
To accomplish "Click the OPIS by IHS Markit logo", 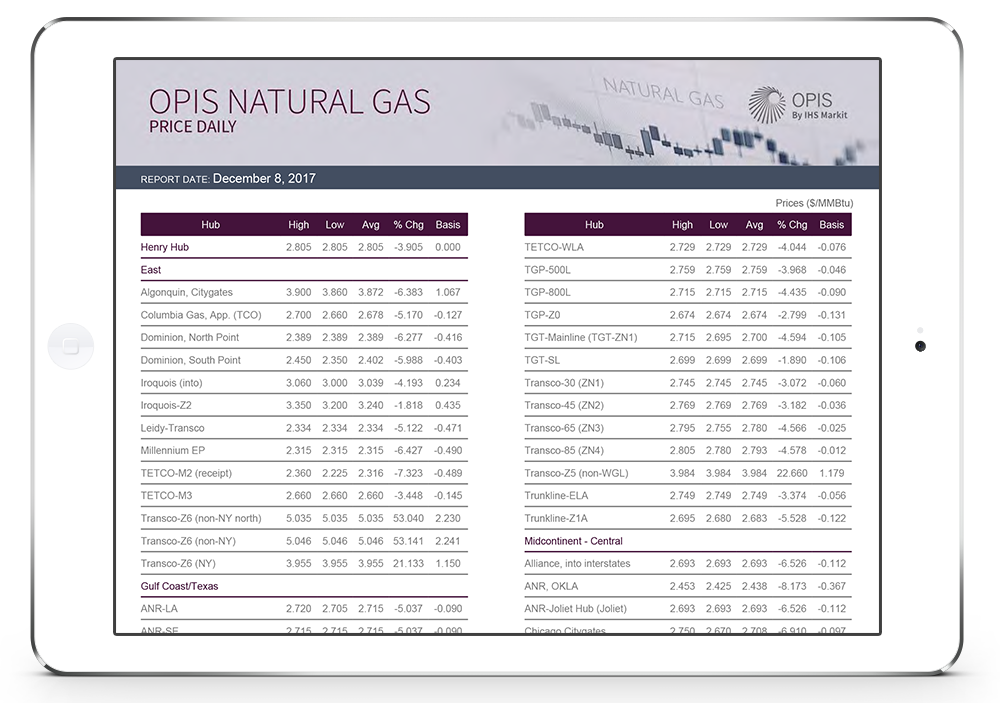I will tap(798, 105).
